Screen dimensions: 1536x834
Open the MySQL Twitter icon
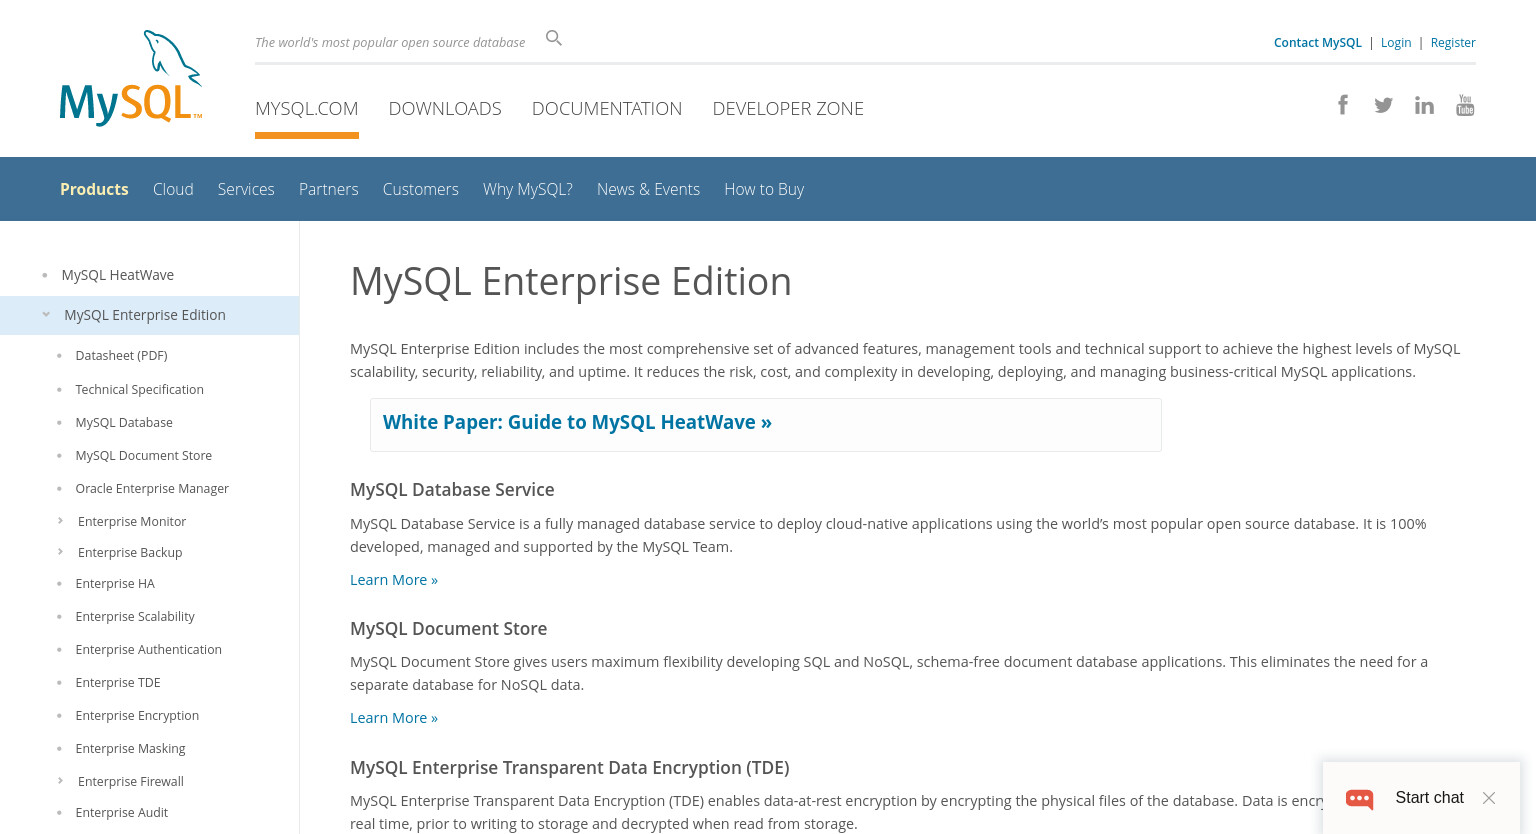(1383, 105)
